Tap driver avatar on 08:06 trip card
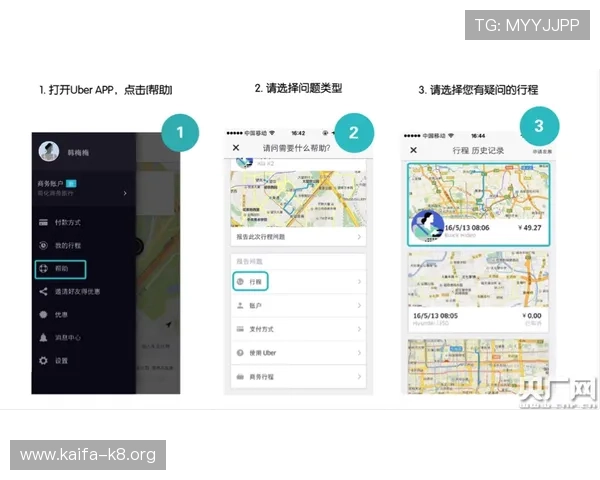600x480 pixels. point(427,226)
